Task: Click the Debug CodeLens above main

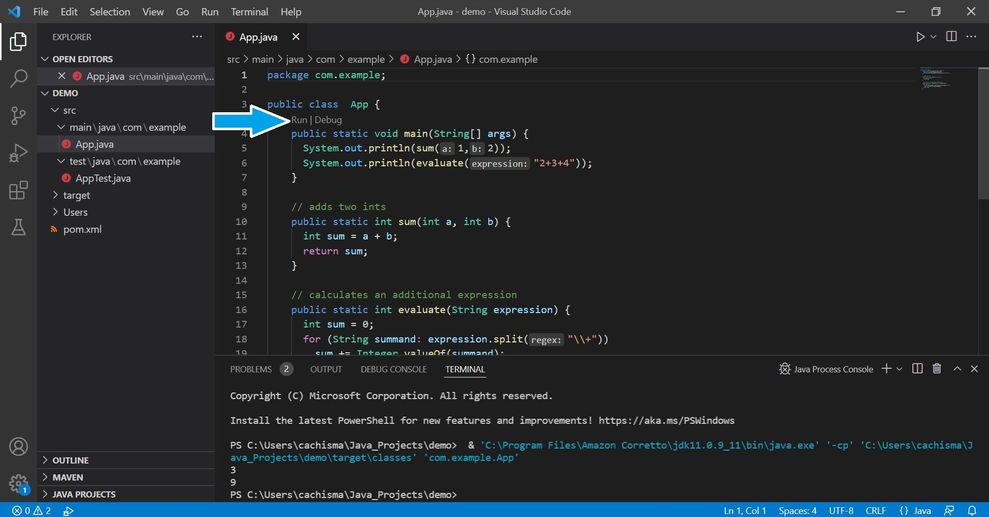Action: click(x=328, y=120)
